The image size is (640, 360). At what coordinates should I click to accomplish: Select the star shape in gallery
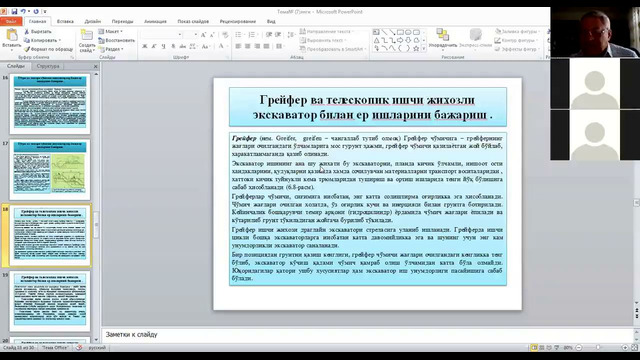pos(416,49)
